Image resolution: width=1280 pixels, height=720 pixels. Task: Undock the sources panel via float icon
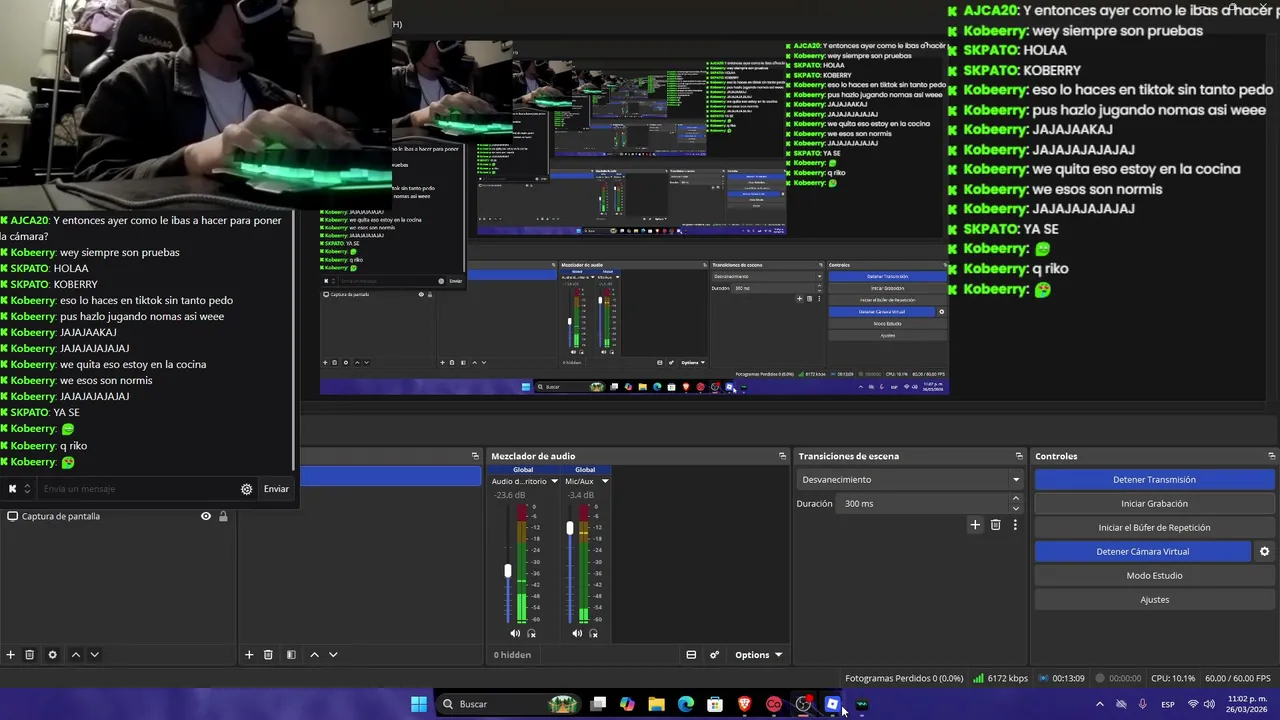pyautogui.click(x=475, y=456)
